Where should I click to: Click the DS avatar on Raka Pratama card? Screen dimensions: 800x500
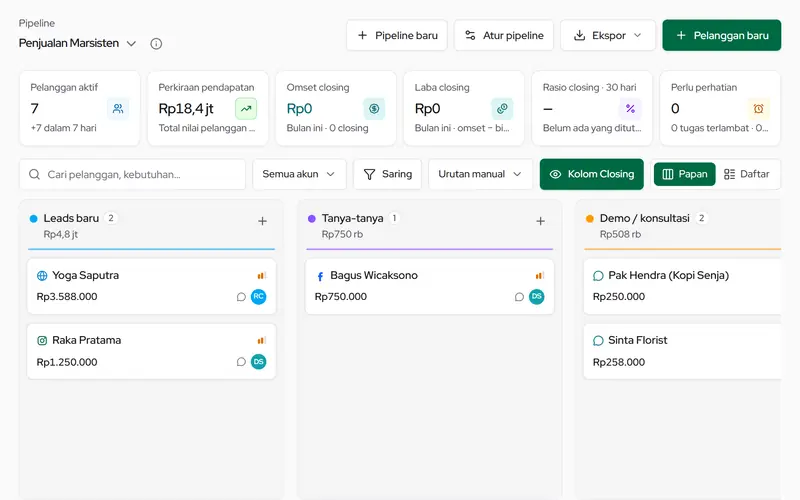(x=259, y=361)
